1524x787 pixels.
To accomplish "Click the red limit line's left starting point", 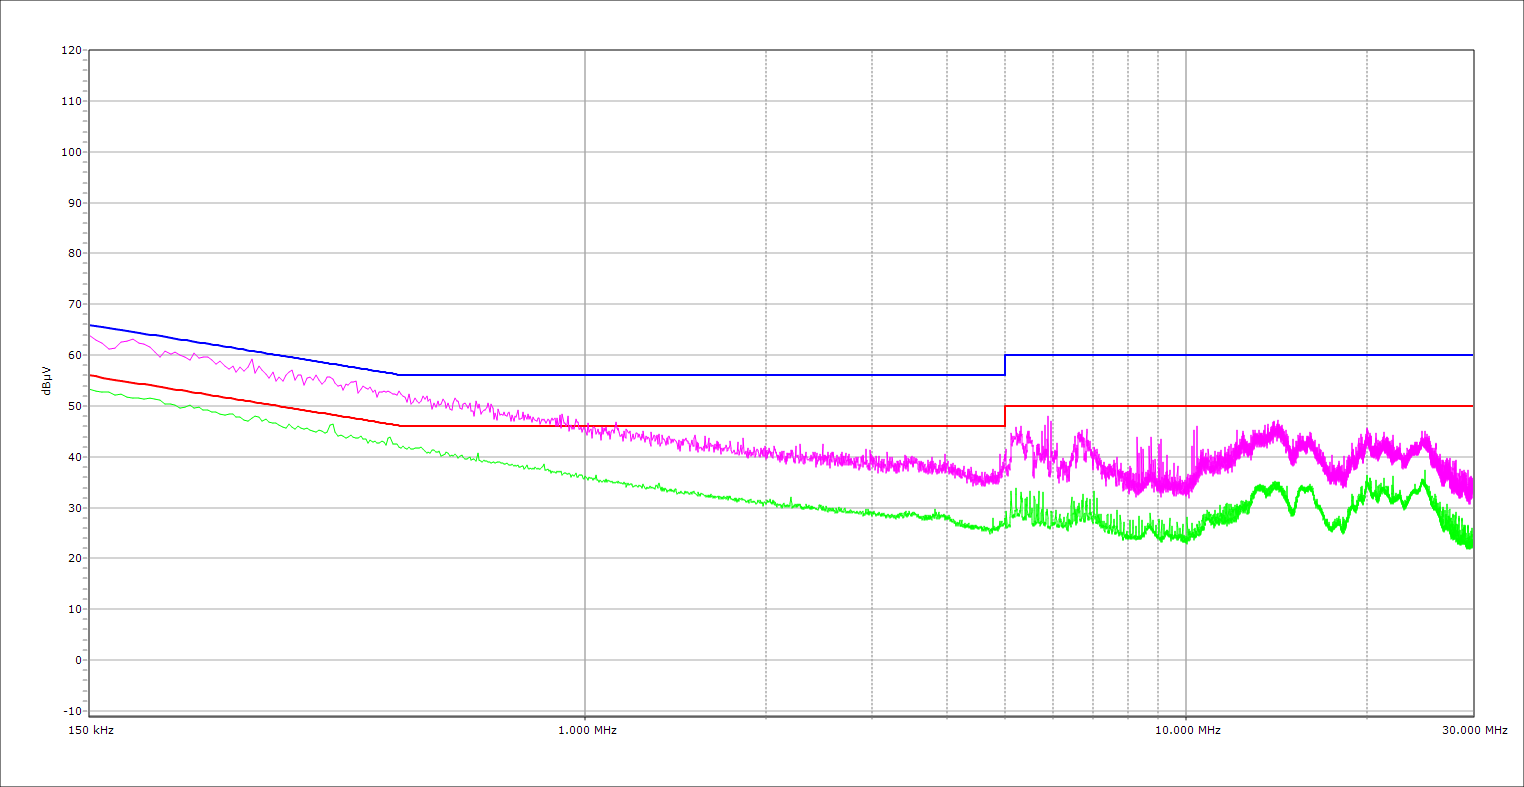I will [90, 375].
